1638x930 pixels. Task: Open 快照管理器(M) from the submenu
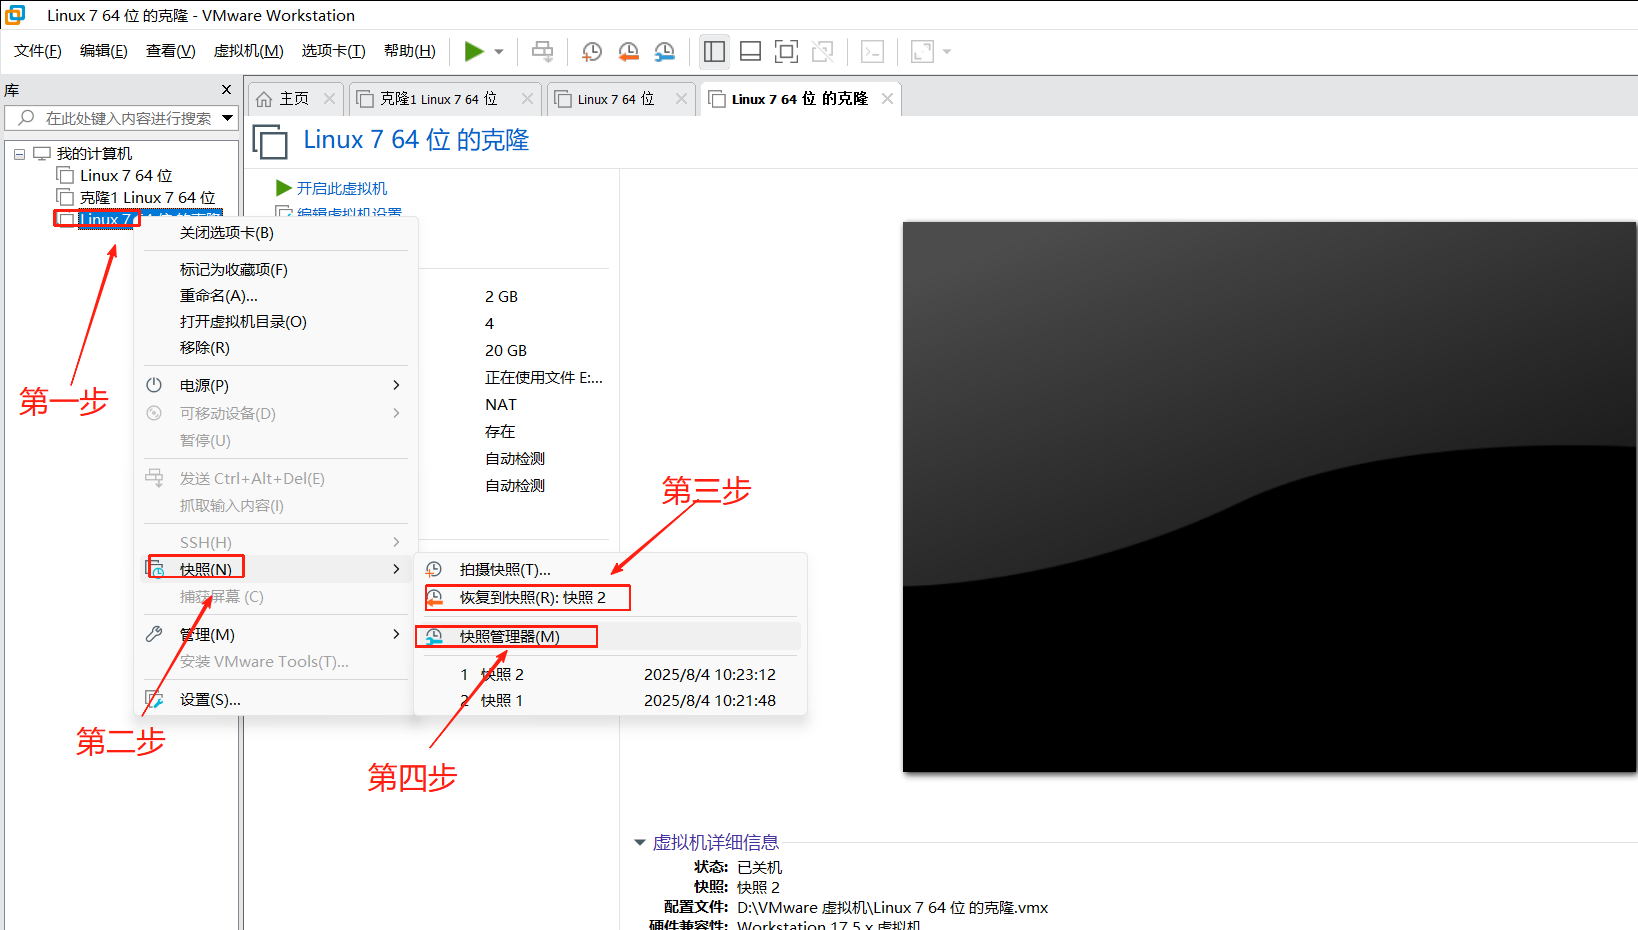[610, 637]
